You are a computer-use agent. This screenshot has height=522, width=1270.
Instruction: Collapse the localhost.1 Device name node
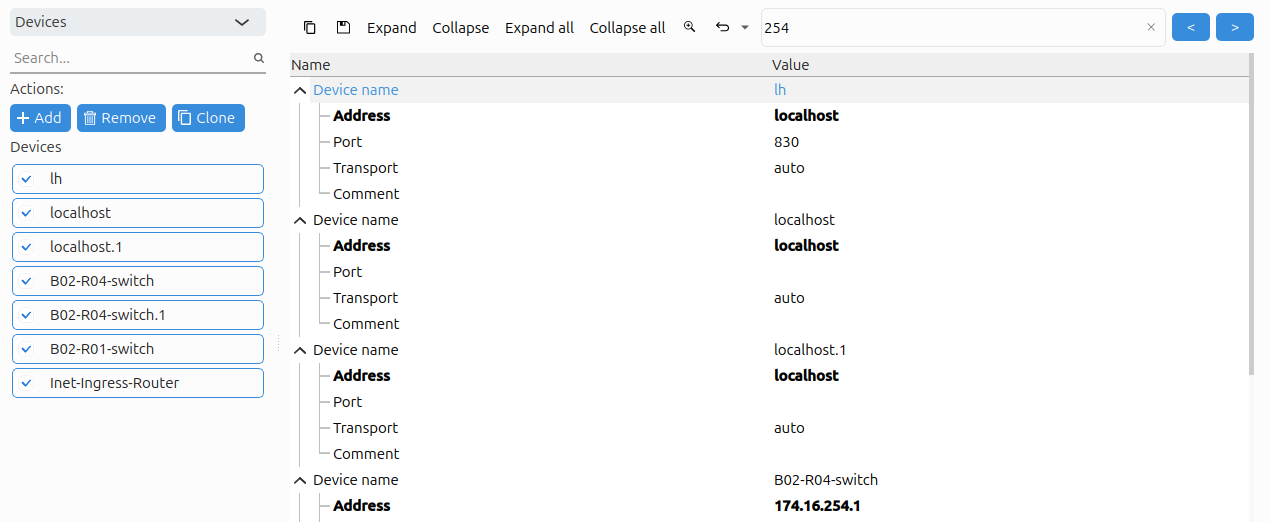point(300,350)
